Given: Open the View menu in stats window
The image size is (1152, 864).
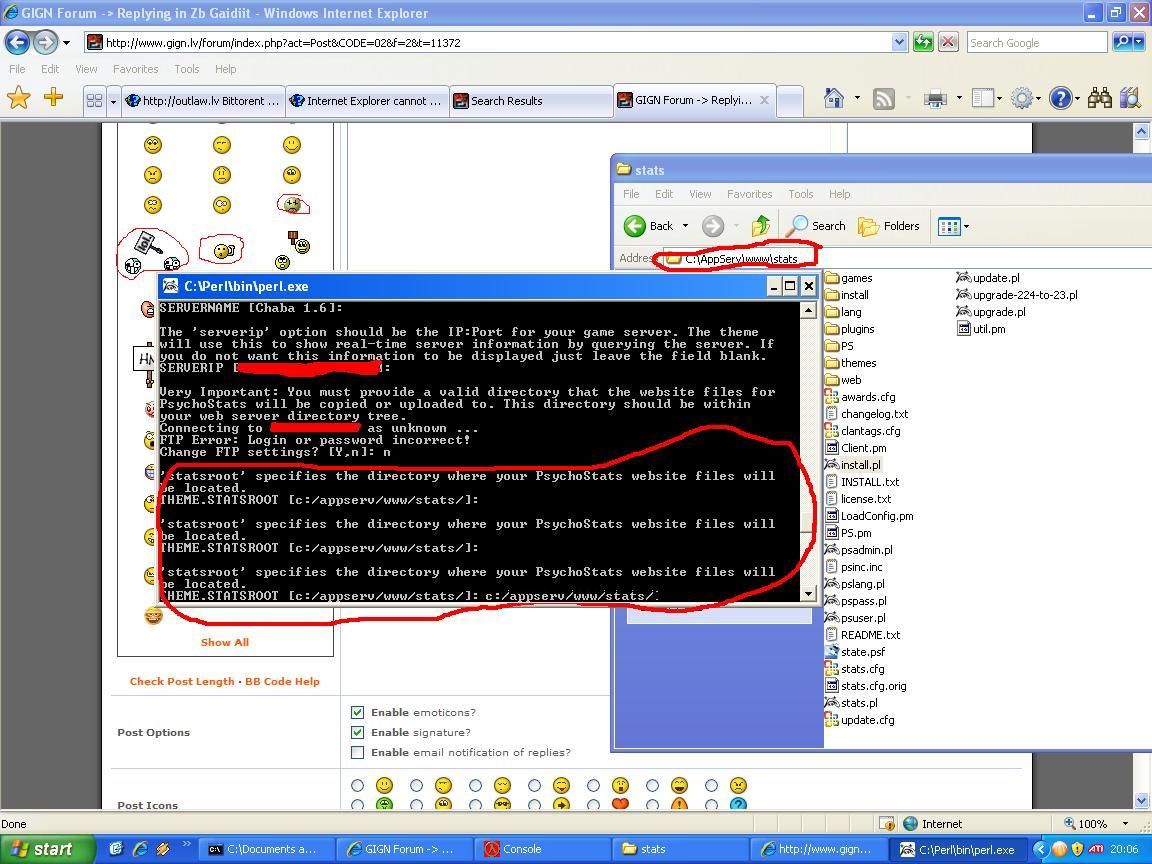Looking at the screenshot, I should coord(700,194).
